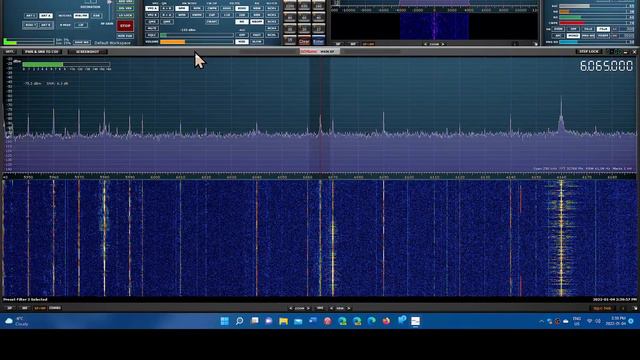640x360 pixels.
Task: Adjust the green squelch level slider
Action: coord(197,35)
